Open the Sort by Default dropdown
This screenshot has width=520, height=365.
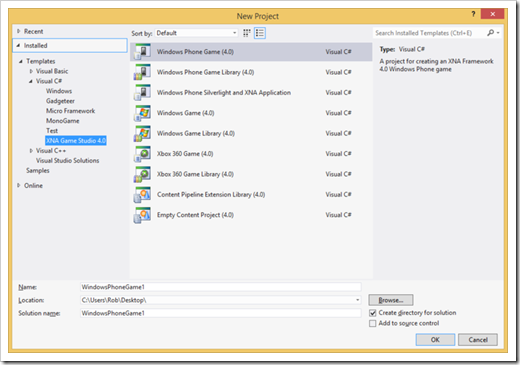(x=197, y=33)
